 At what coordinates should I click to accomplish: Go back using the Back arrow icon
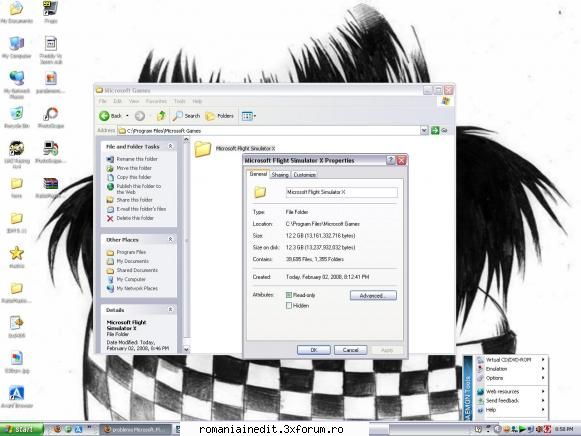pyautogui.click(x=104, y=116)
